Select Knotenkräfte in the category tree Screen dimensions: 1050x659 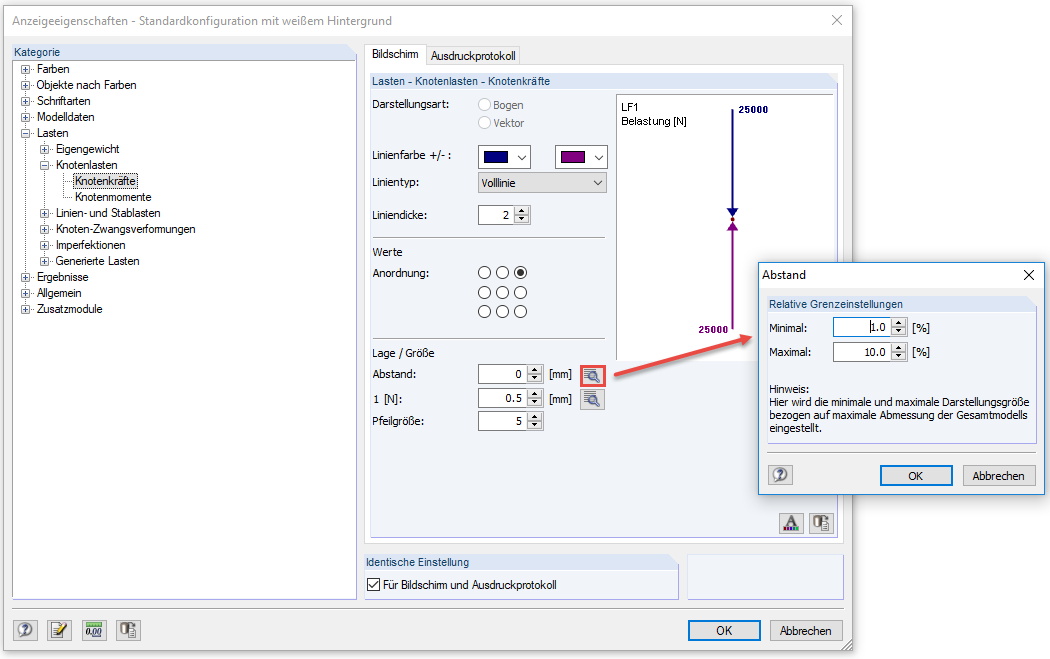(x=105, y=181)
